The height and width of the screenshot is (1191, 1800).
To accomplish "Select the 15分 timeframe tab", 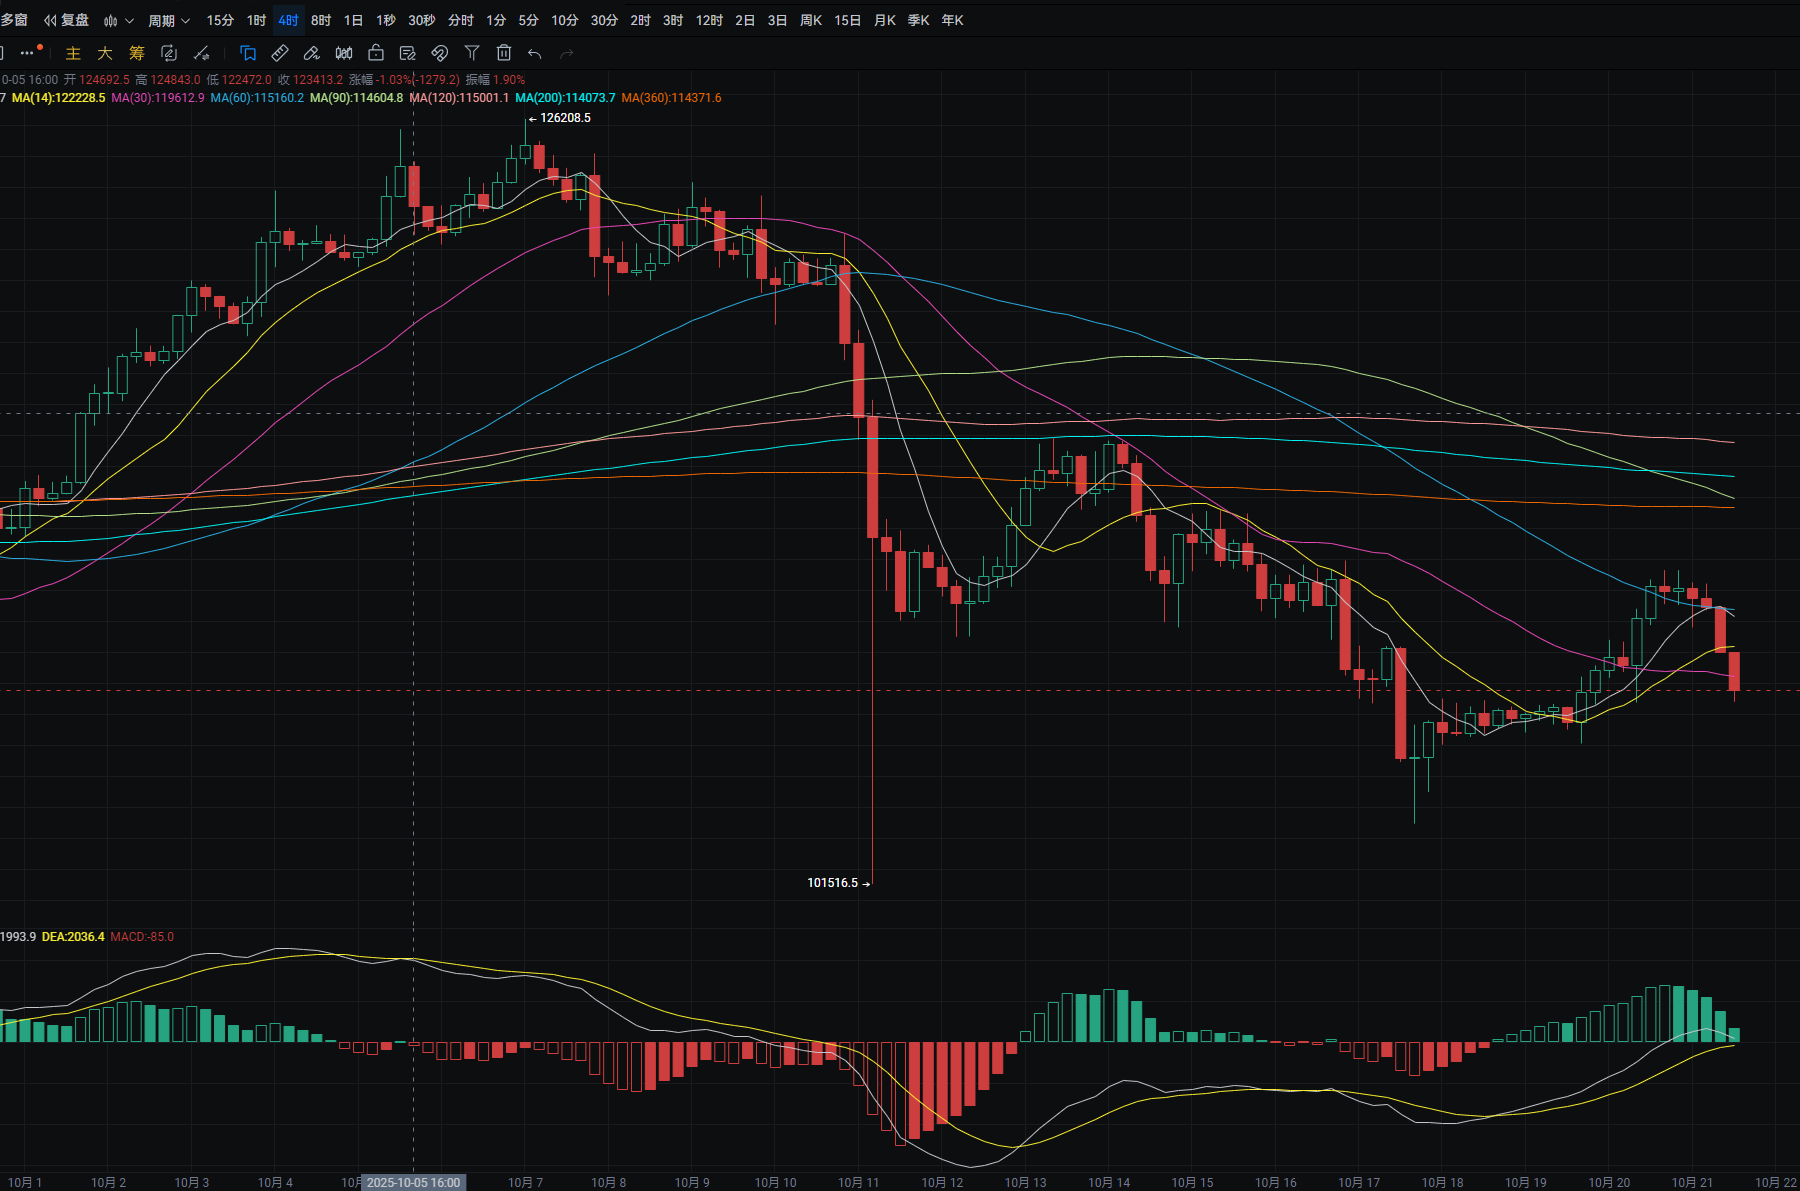I will tap(220, 20).
